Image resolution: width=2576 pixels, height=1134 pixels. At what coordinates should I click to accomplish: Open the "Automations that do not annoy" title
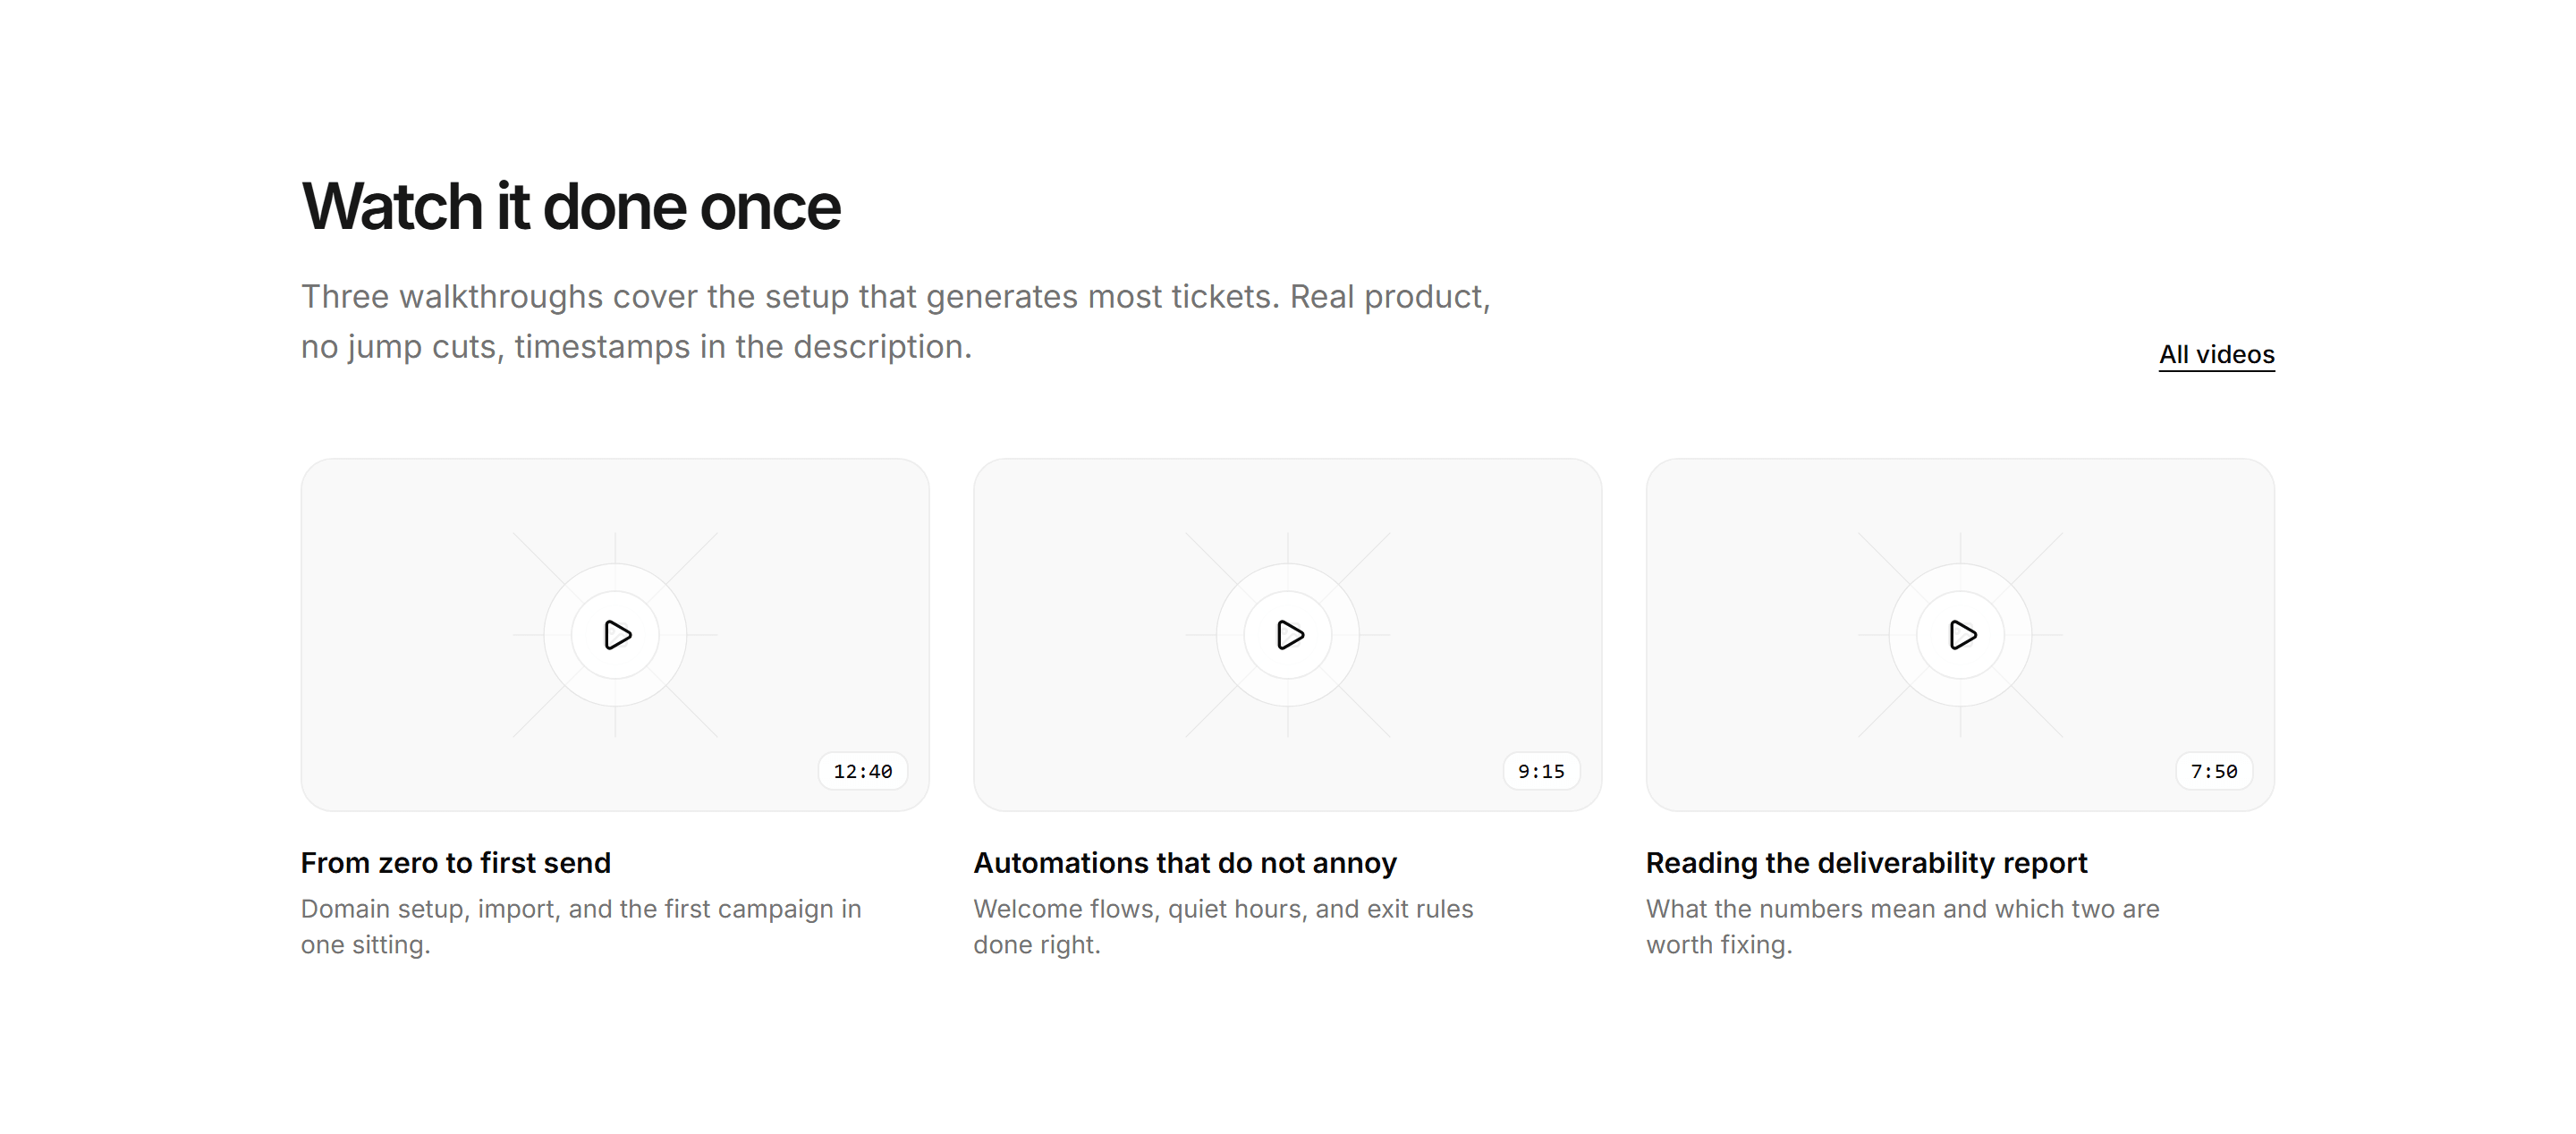[1185, 862]
